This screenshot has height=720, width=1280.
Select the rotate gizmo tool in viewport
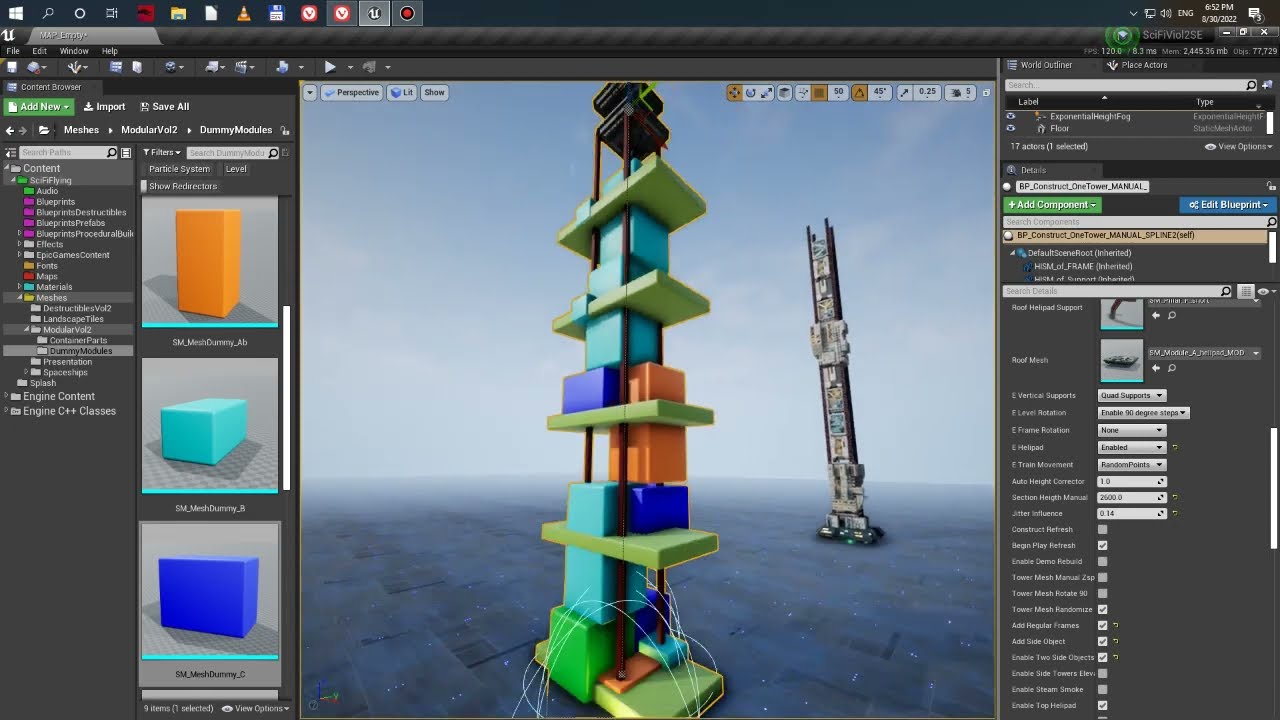coord(750,92)
